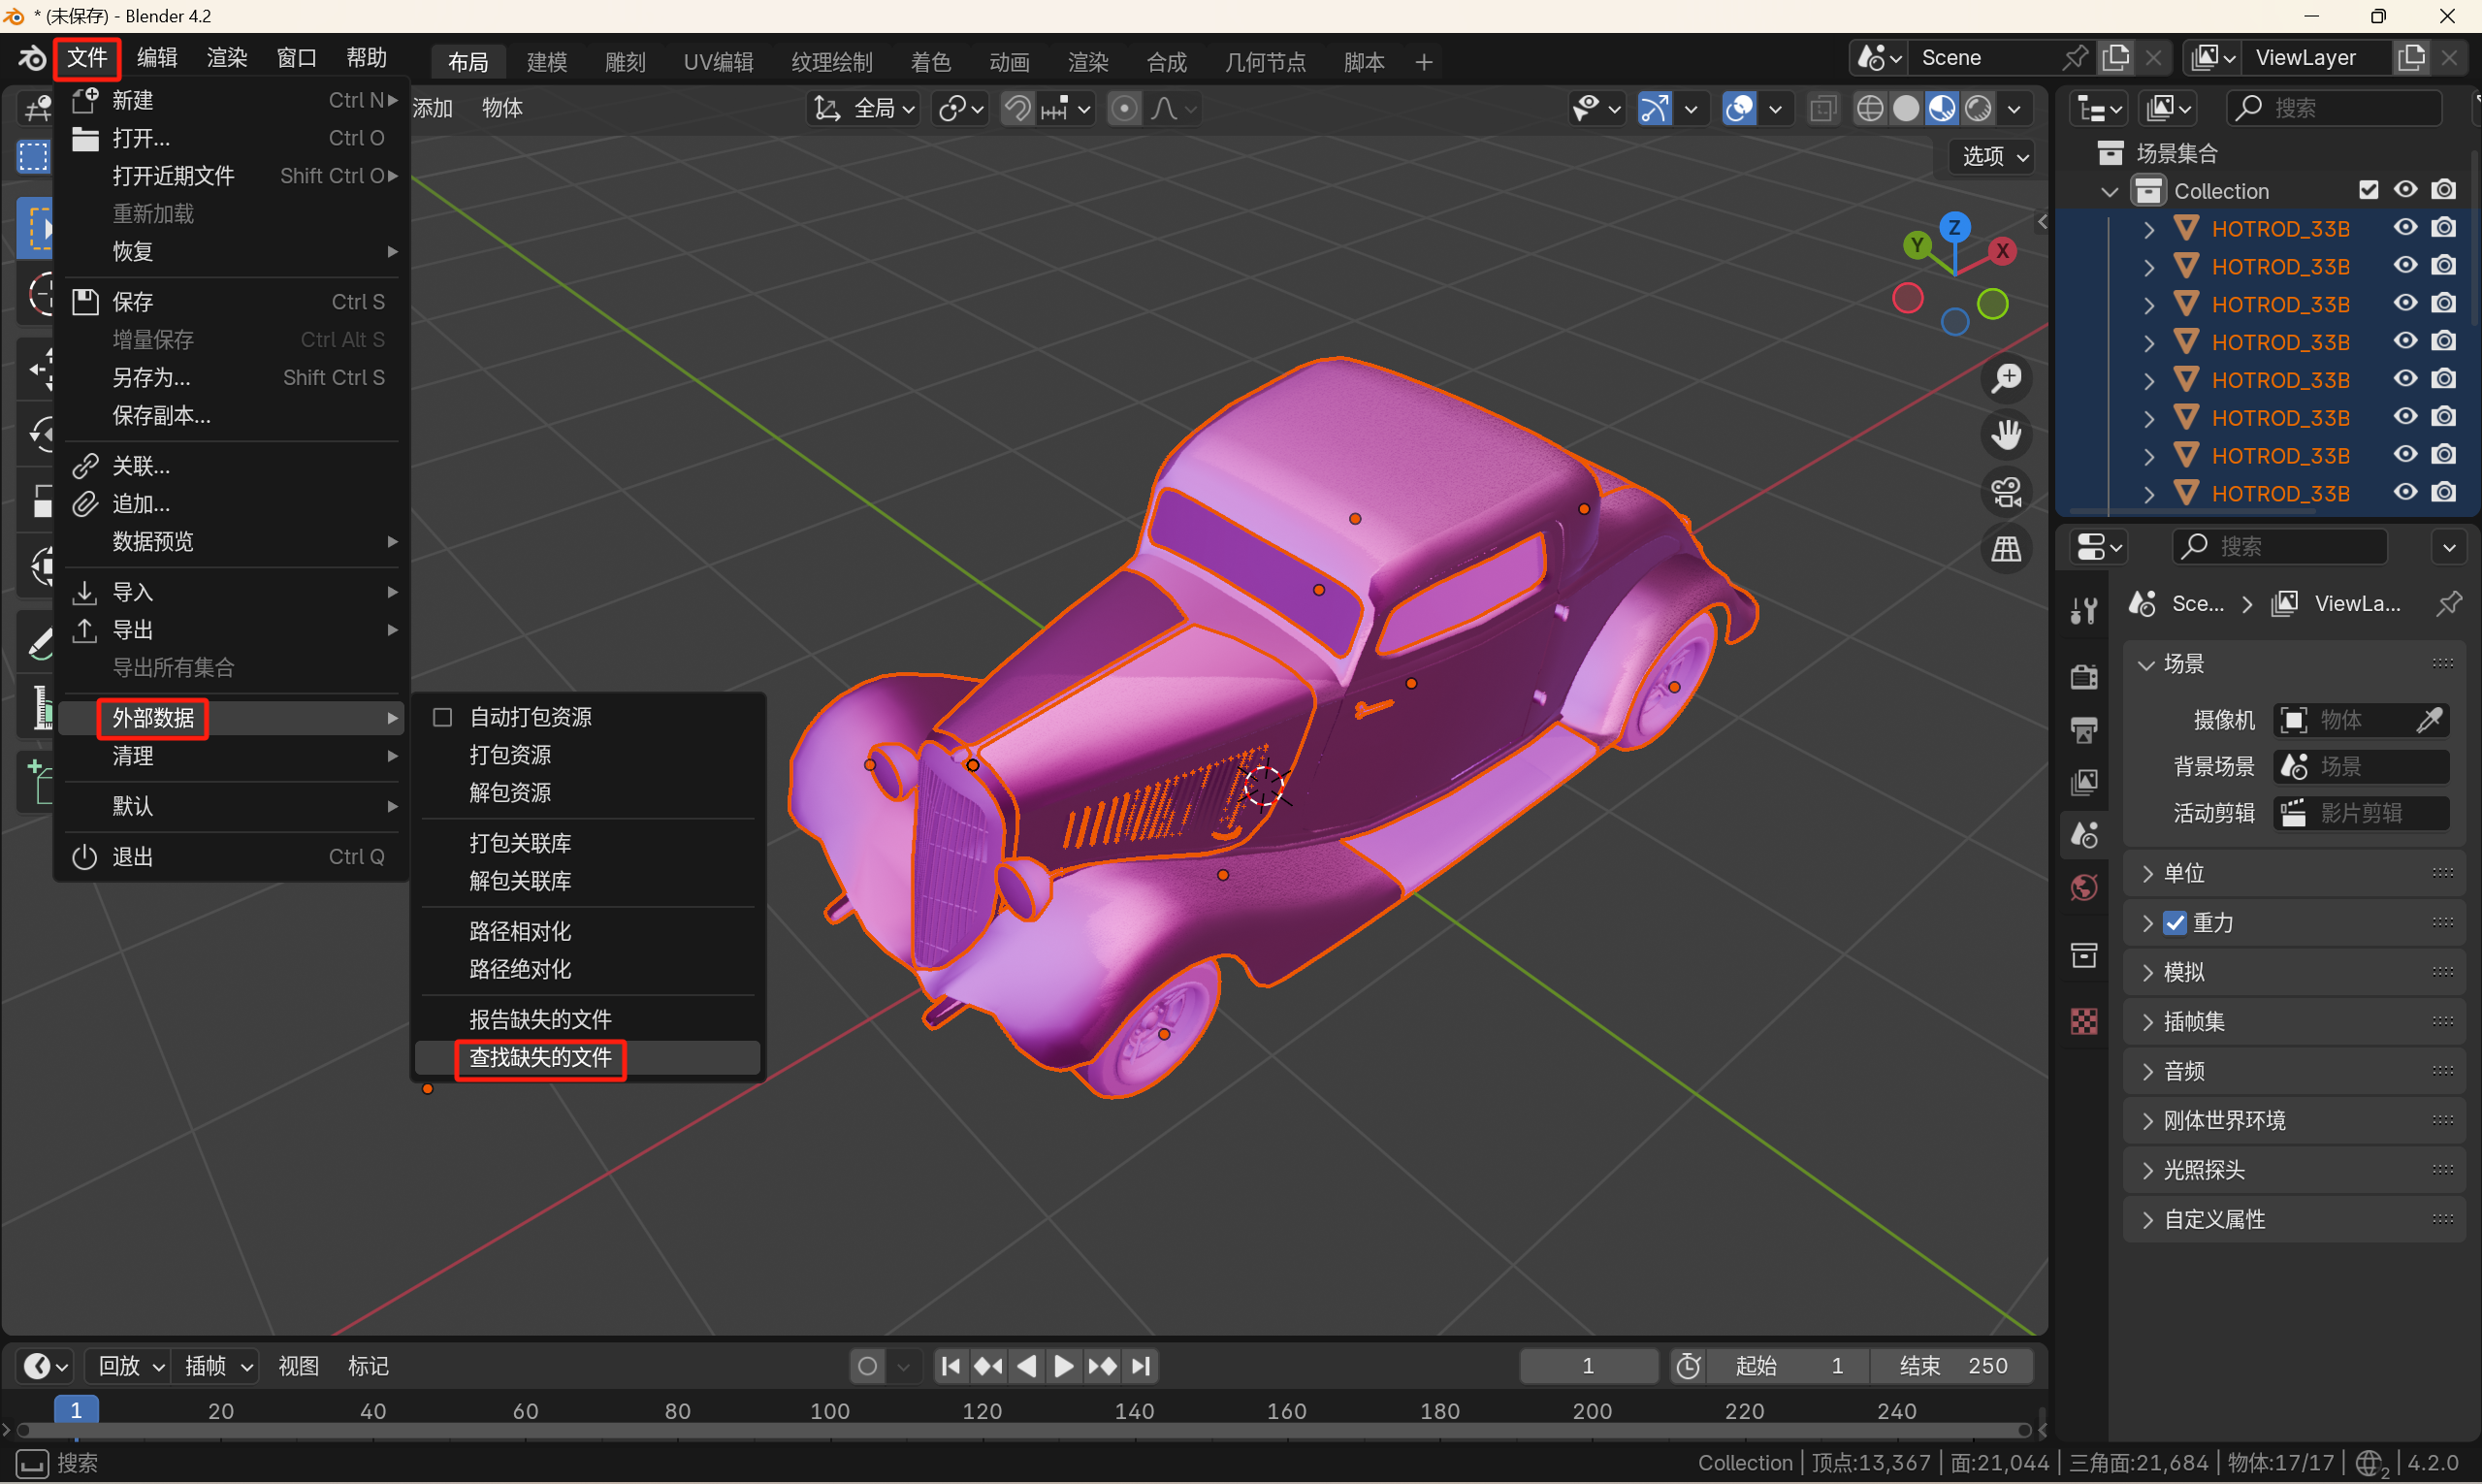Choose 查找缺失的文件 menu entry
This screenshot has width=2482, height=1484.
pyautogui.click(x=540, y=1058)
